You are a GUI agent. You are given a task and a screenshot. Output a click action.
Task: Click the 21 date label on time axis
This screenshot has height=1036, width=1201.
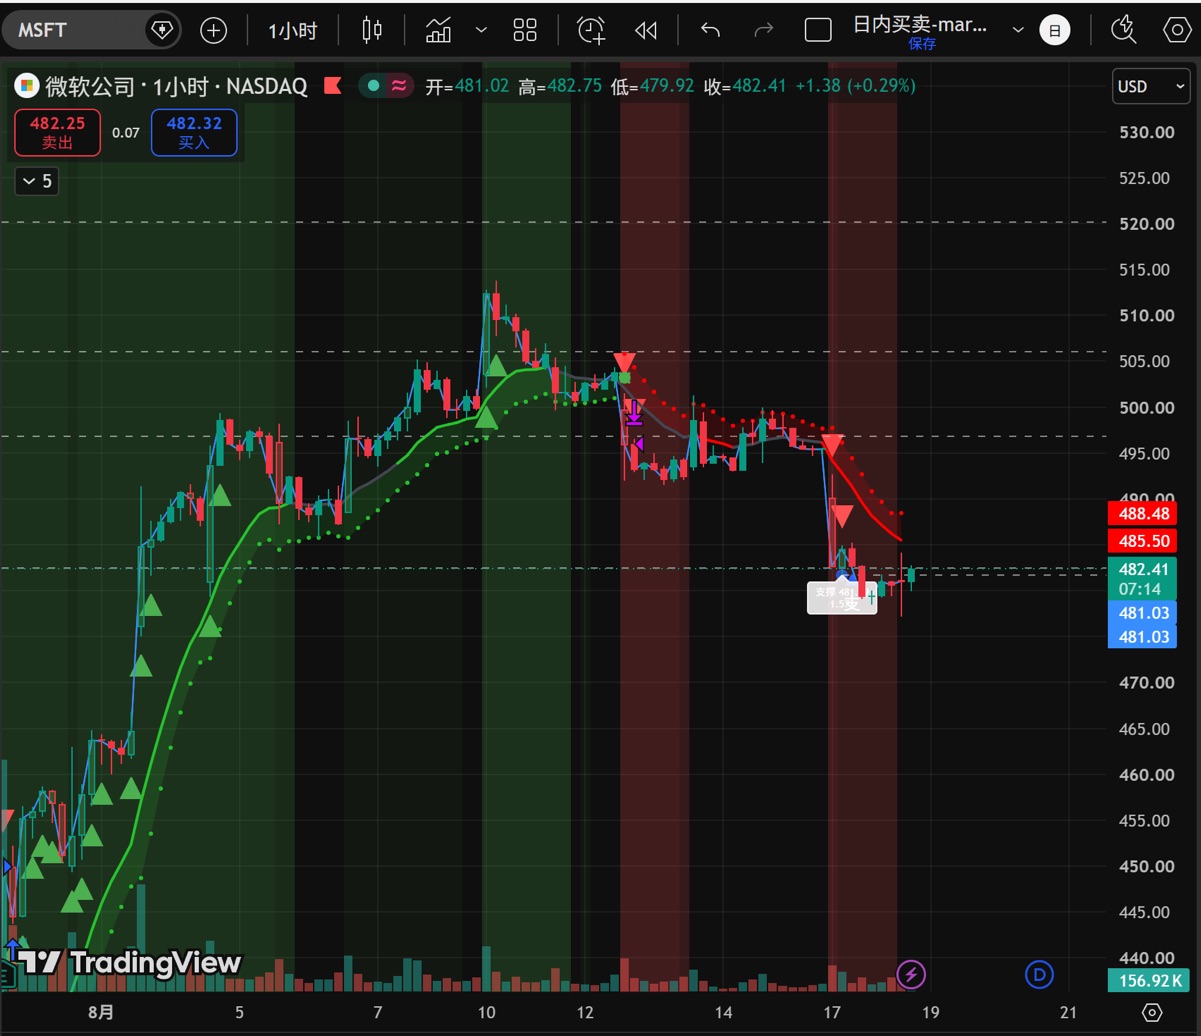1068,1012
